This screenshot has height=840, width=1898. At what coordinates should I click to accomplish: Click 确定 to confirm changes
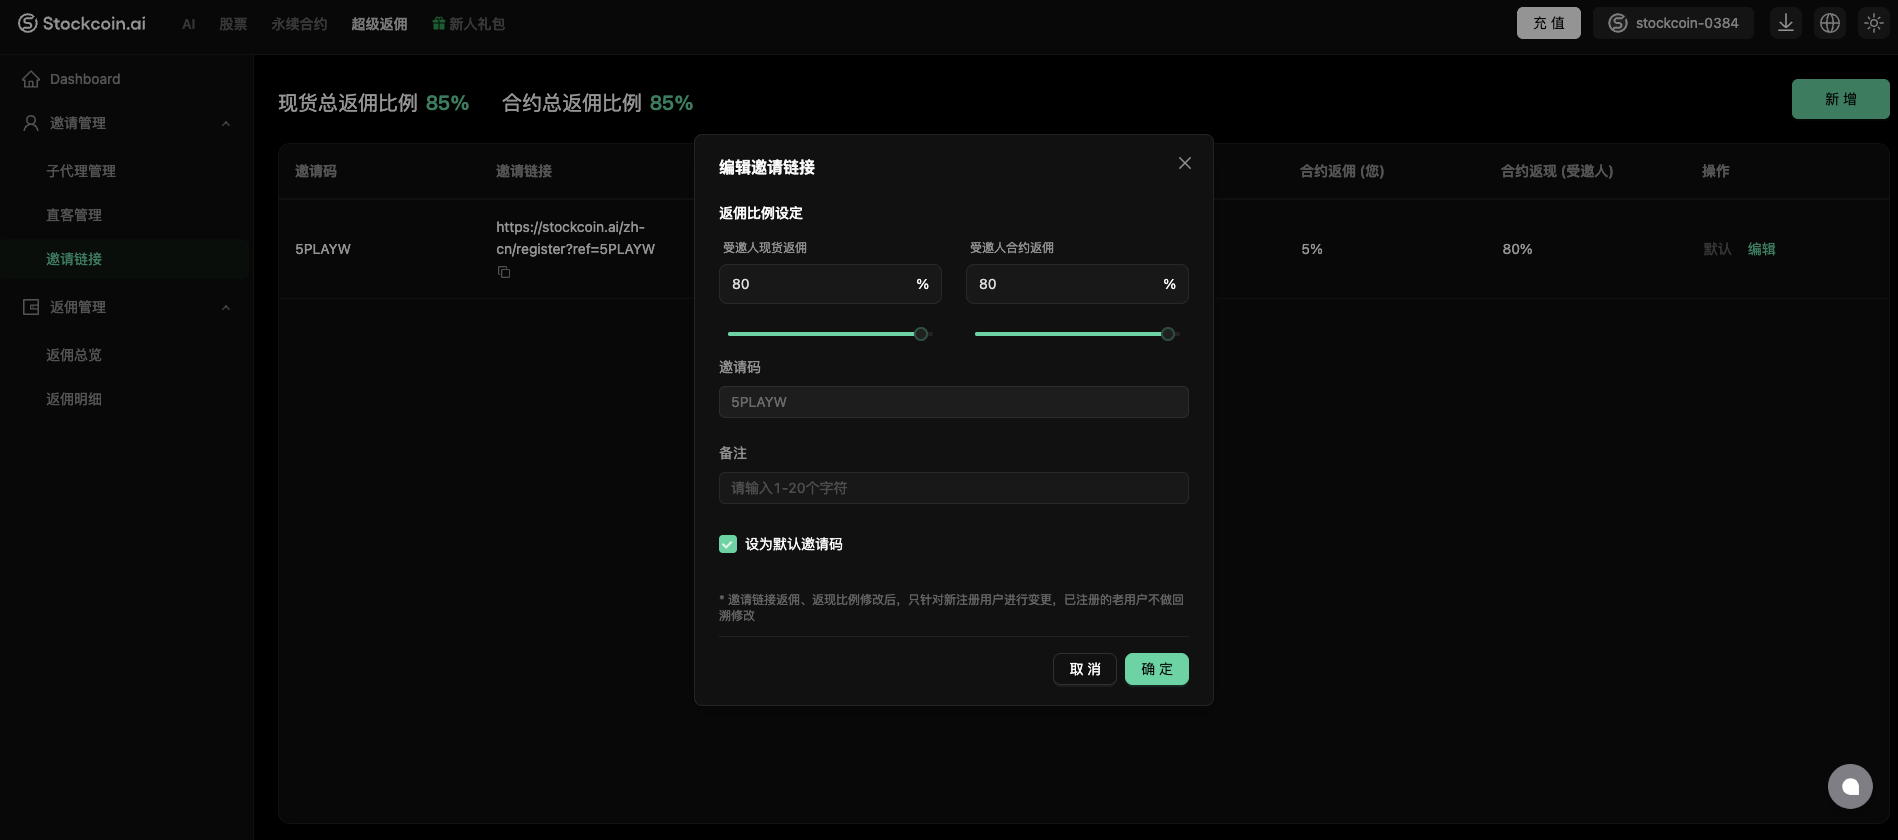[1157, 669]
